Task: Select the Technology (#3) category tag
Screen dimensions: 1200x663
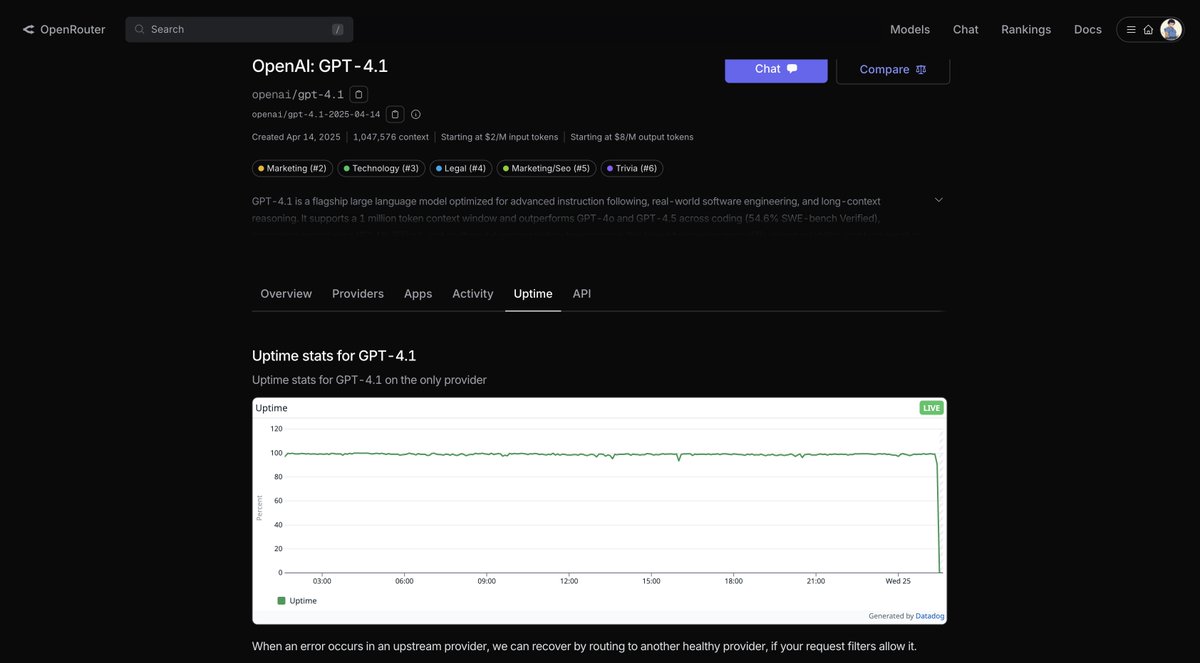Action: pos(381,169)
